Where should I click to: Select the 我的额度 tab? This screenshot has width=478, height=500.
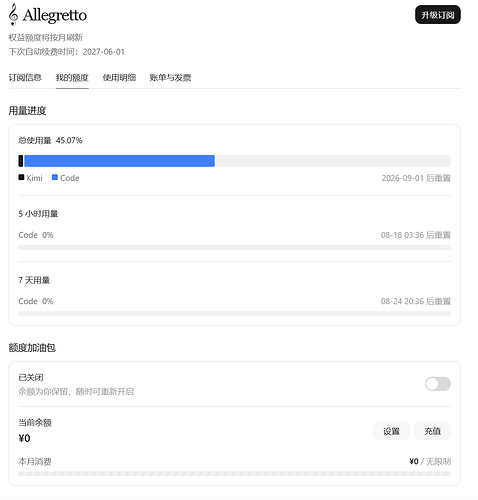tap(72, 78)
